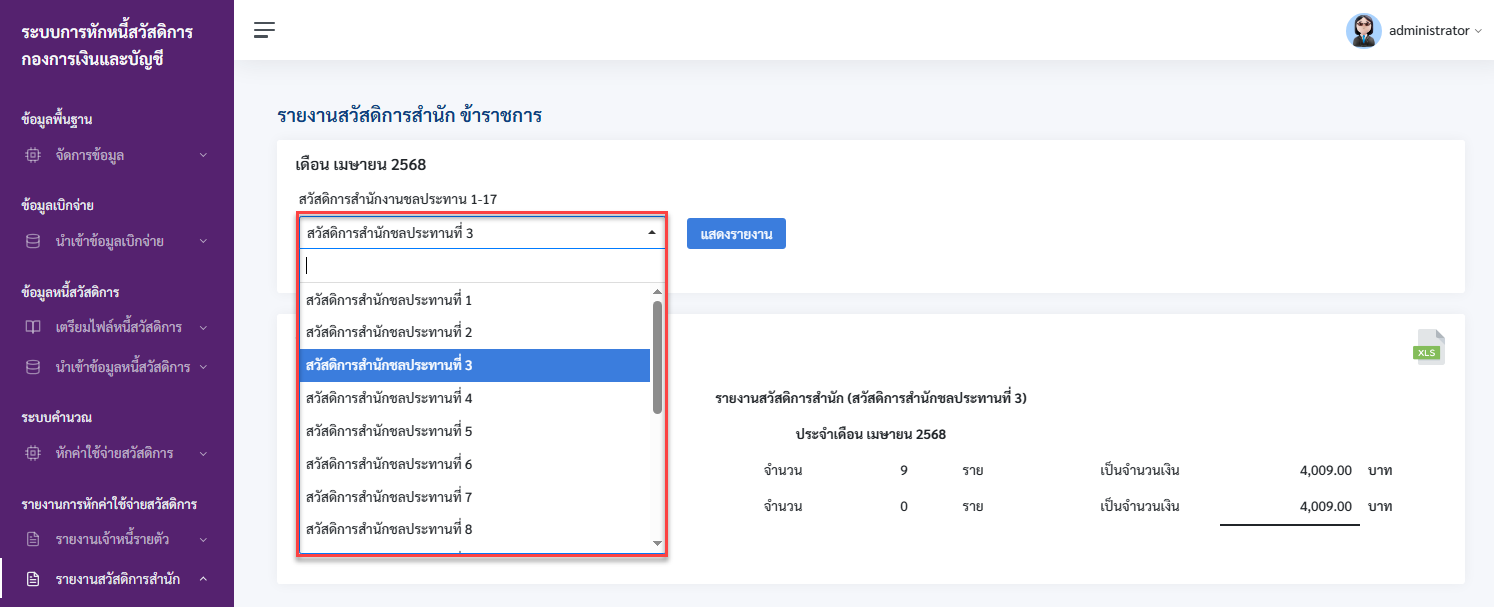This screenshot has width=1494, height=607.
Task: Open the administrator user dropdown arrow
Action: (1478, 31)
